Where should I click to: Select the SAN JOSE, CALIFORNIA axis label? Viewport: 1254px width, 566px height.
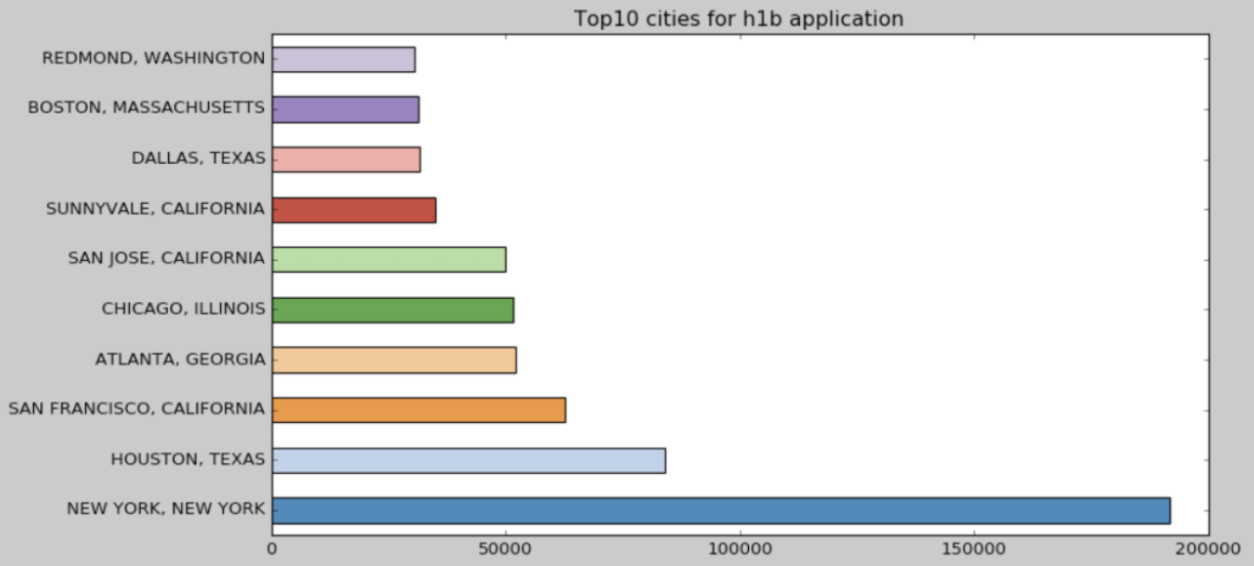[166, 259]
